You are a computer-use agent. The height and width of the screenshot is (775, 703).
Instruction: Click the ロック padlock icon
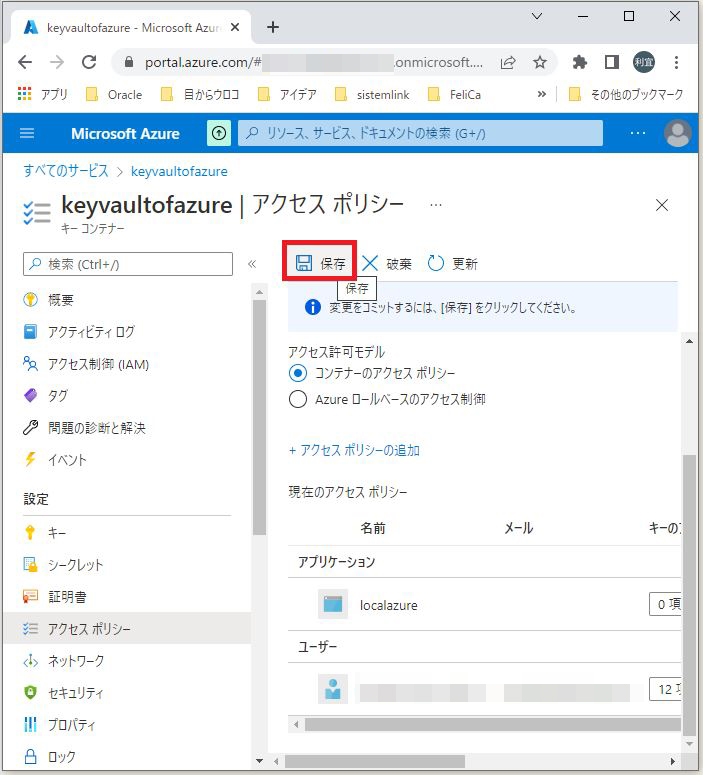coord(30,757)
